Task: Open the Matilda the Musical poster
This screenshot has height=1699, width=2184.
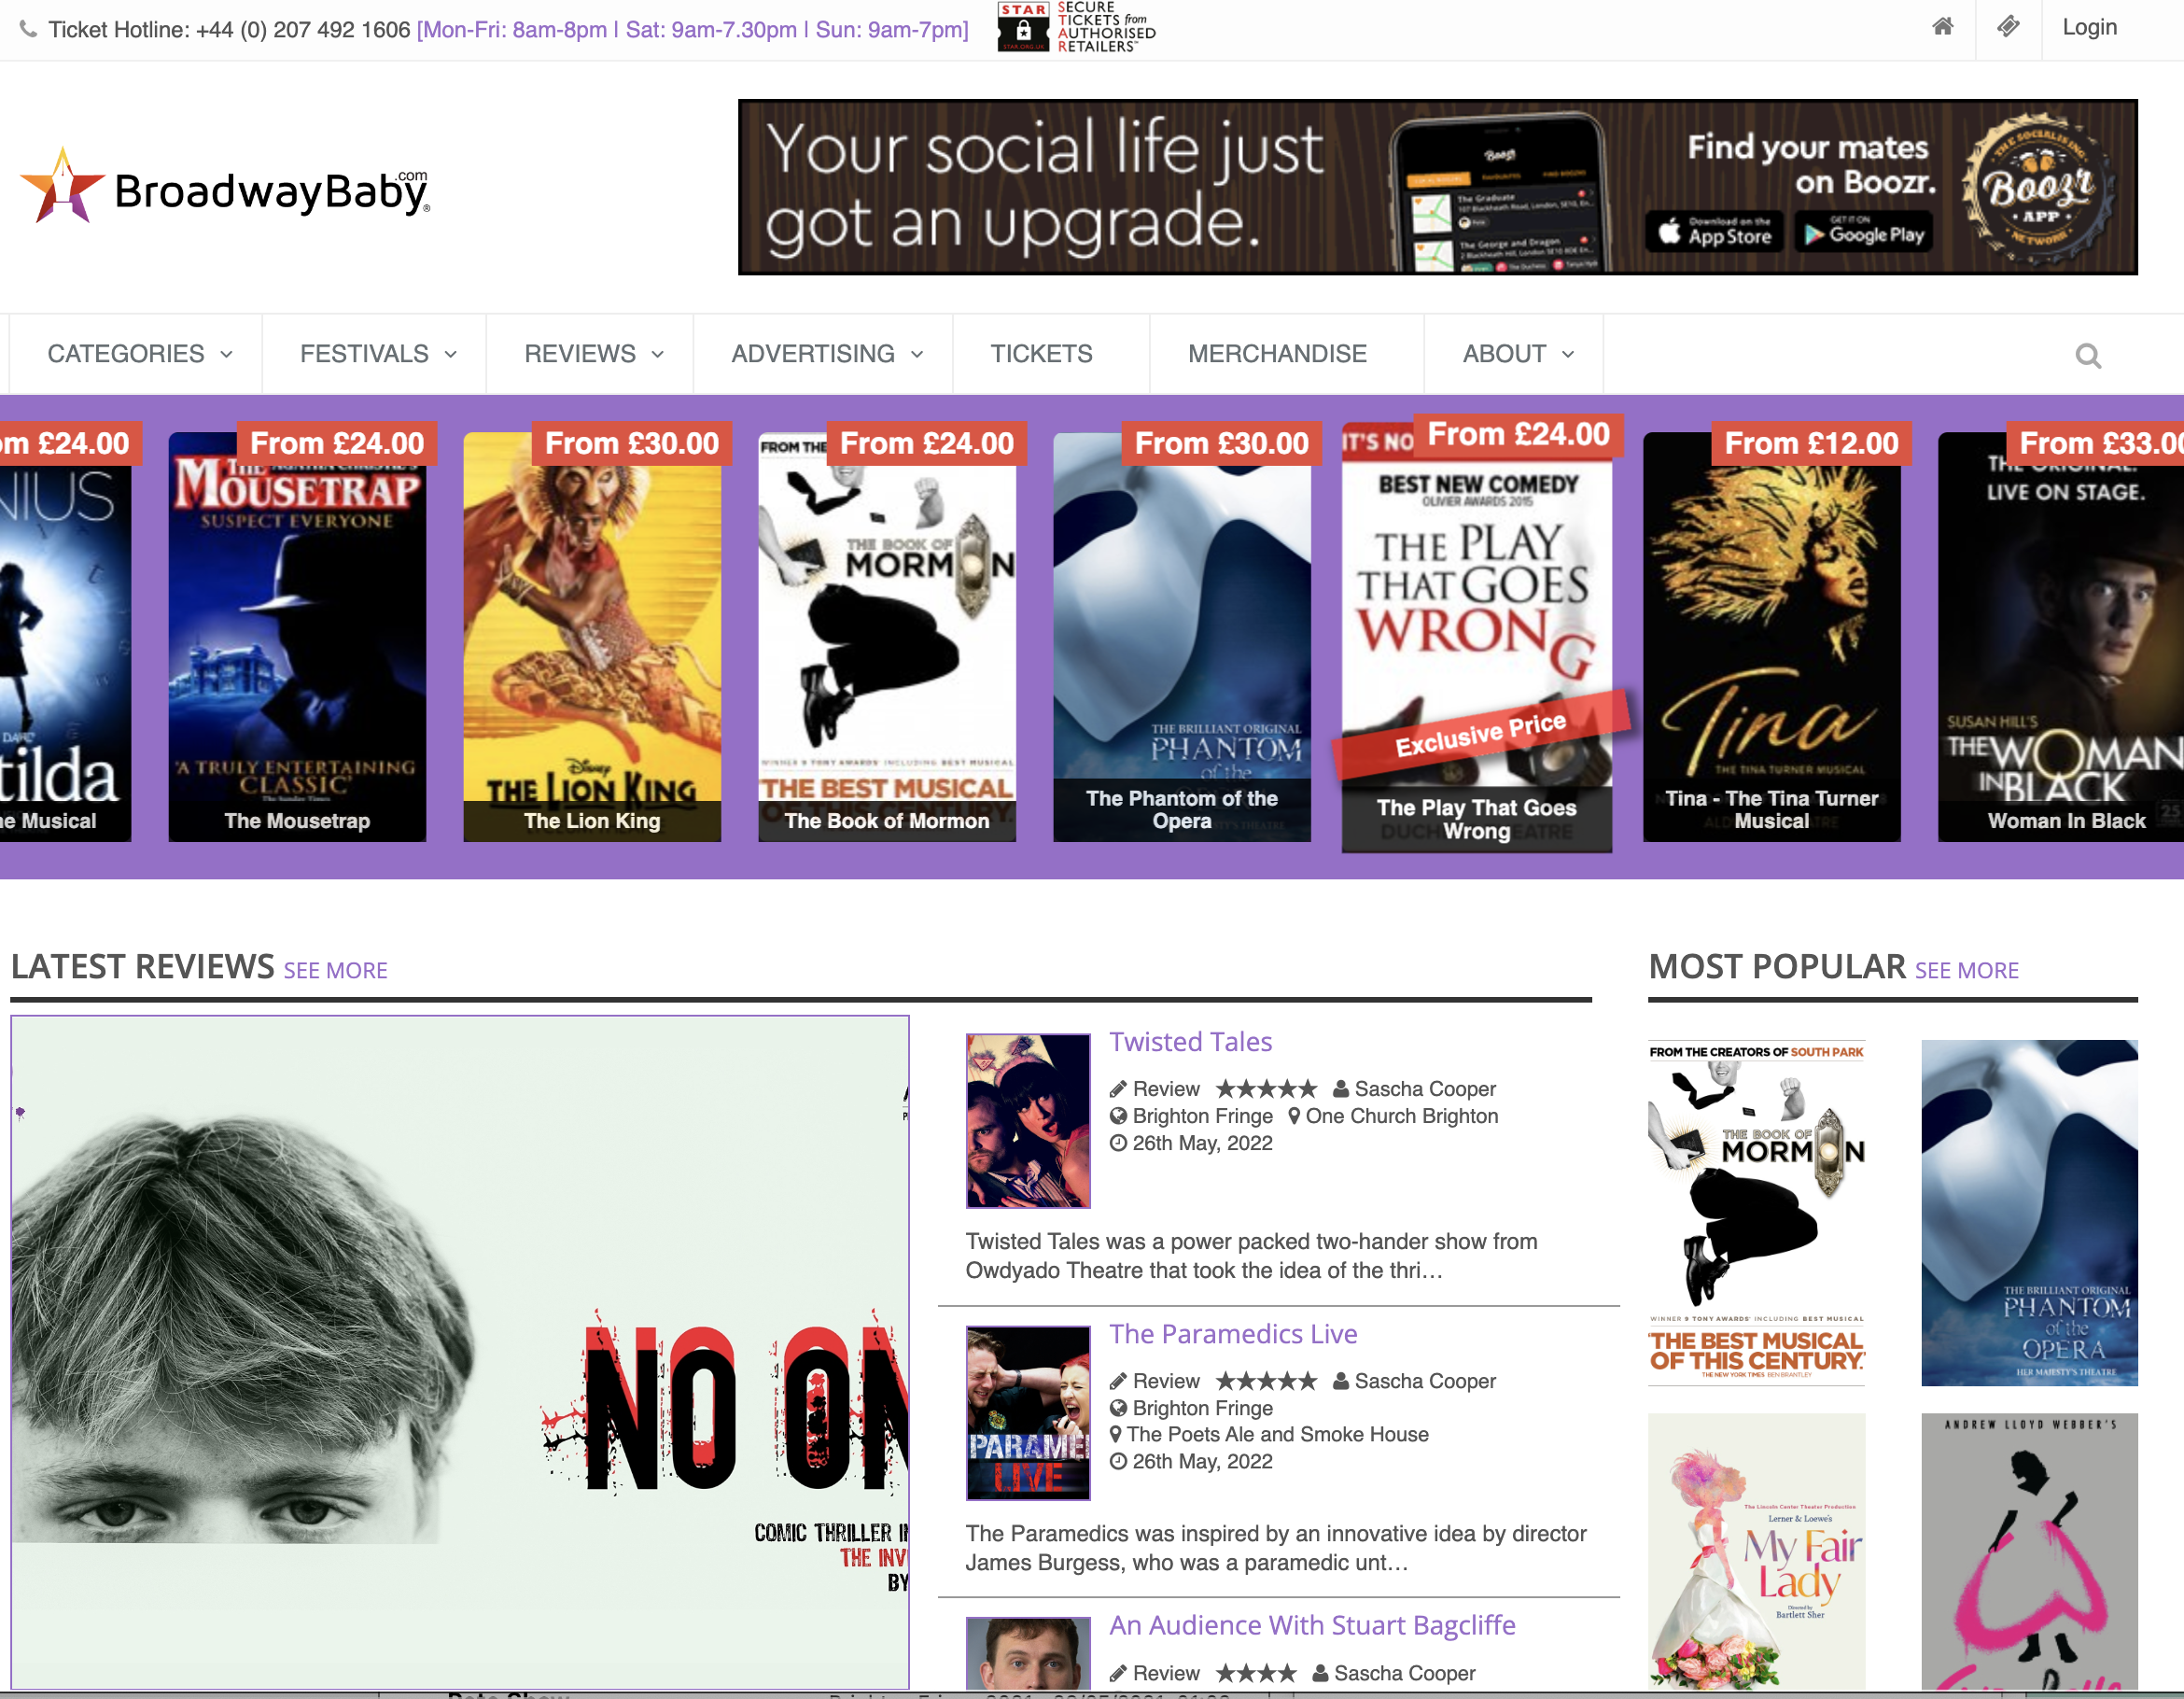Action: 65,637
